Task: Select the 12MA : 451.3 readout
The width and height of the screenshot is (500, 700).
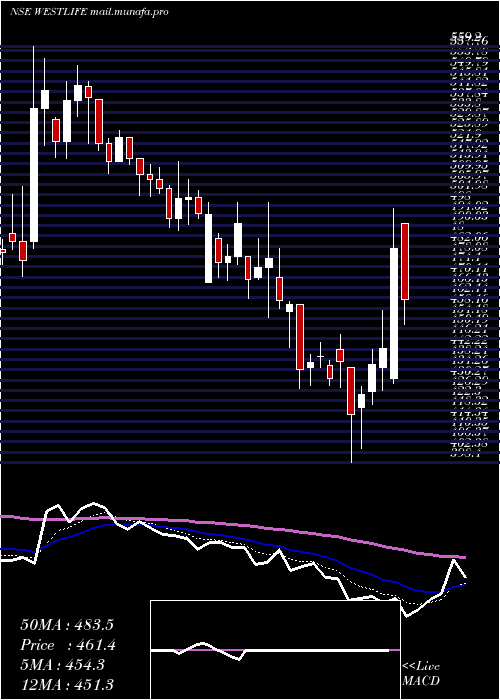Action: [x=67, y=684]
